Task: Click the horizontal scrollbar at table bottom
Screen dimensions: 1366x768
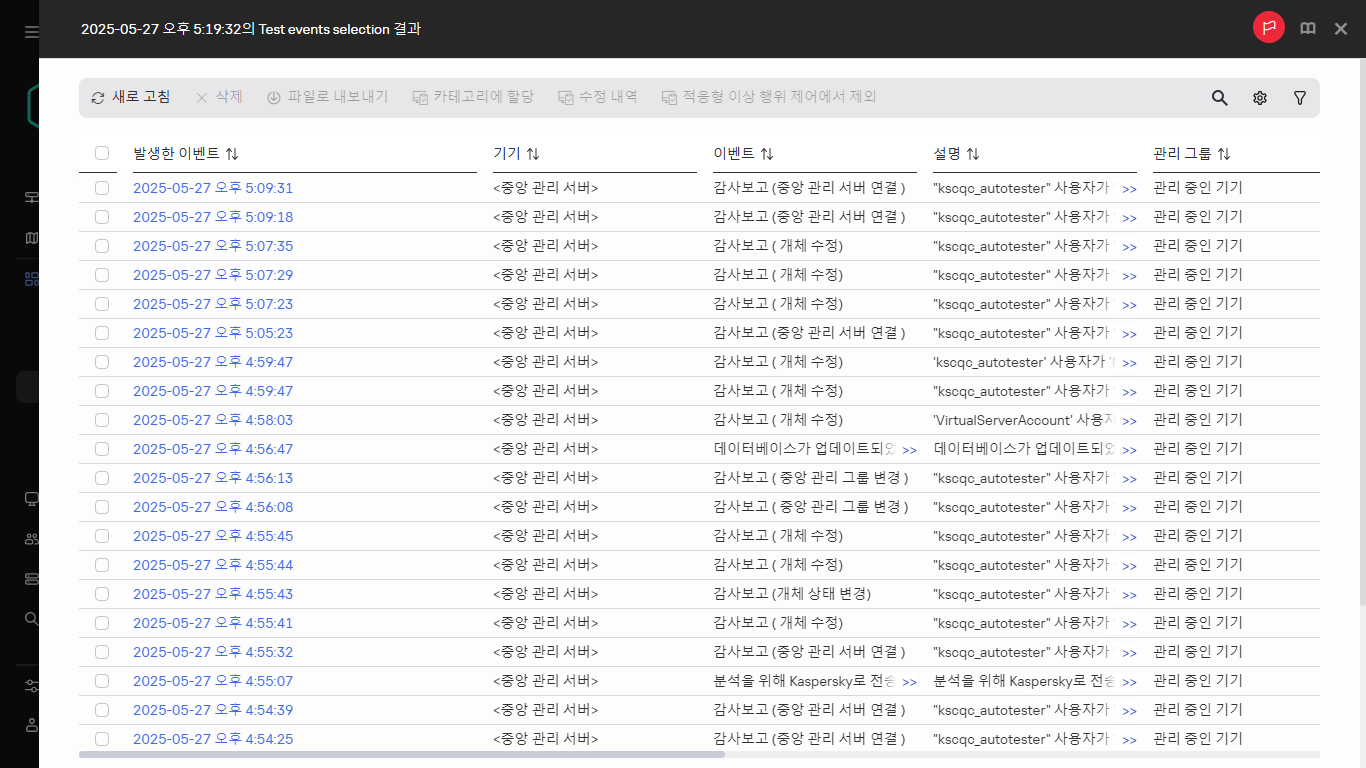Action: 401,754
